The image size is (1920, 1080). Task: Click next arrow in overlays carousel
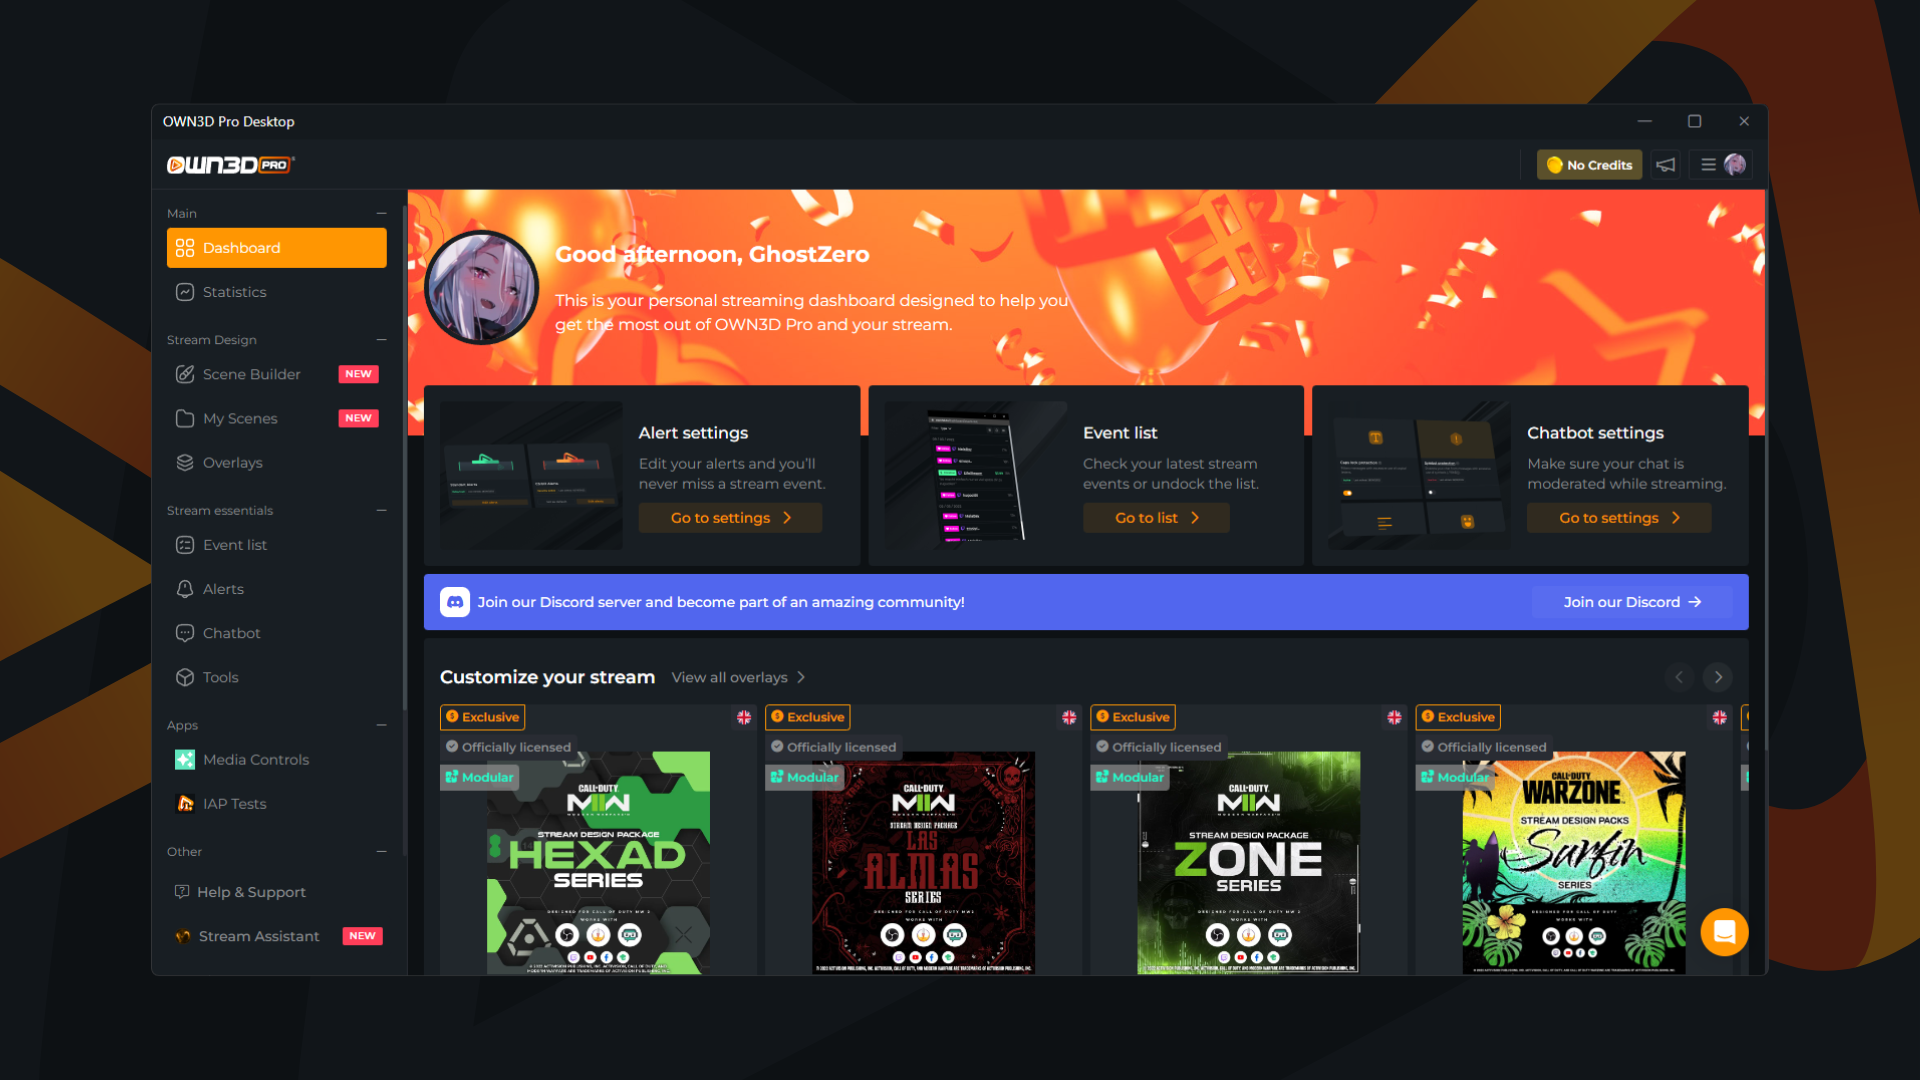pos(1718,677)
